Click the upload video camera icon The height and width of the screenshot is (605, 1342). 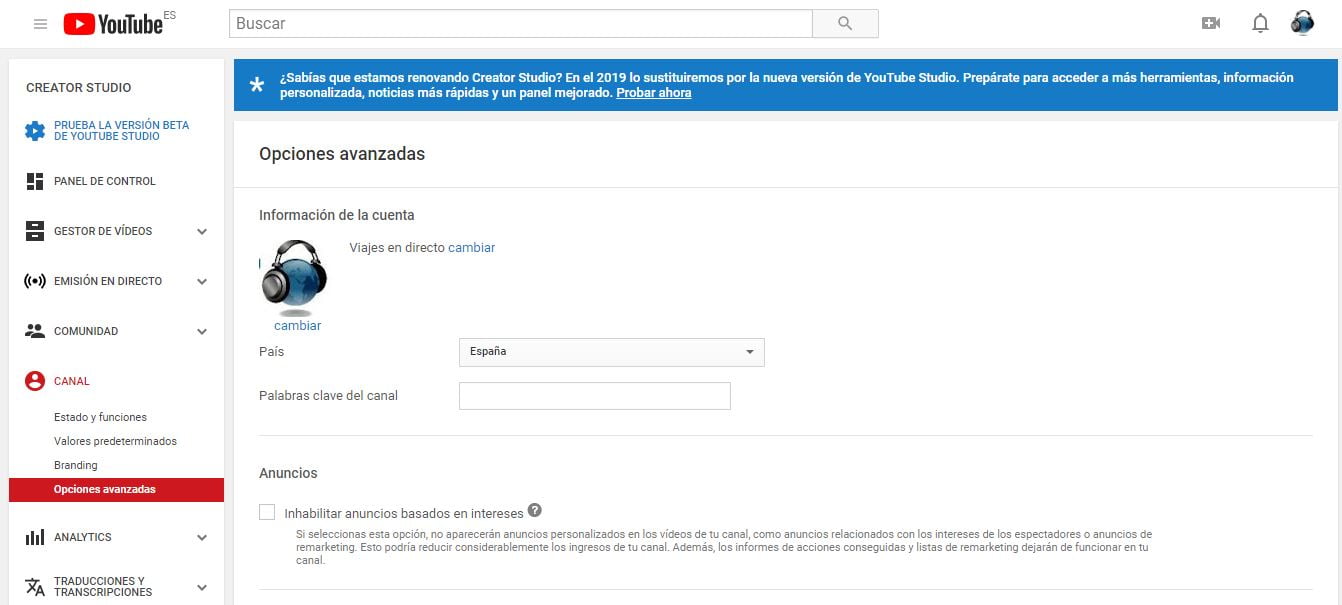(x=1211, y=23)
